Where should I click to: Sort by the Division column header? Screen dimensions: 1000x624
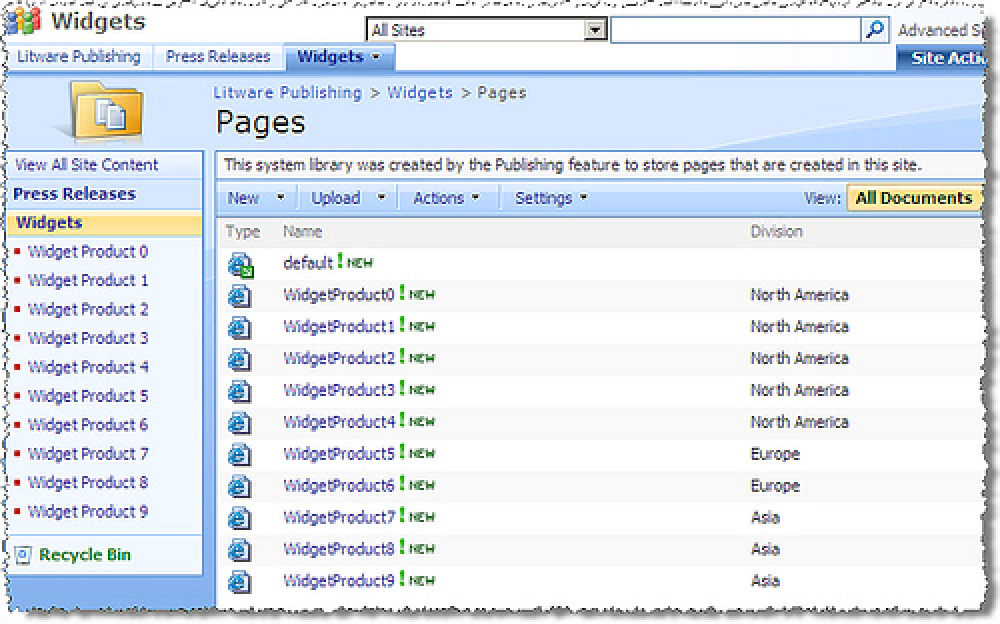coord(776,232)
